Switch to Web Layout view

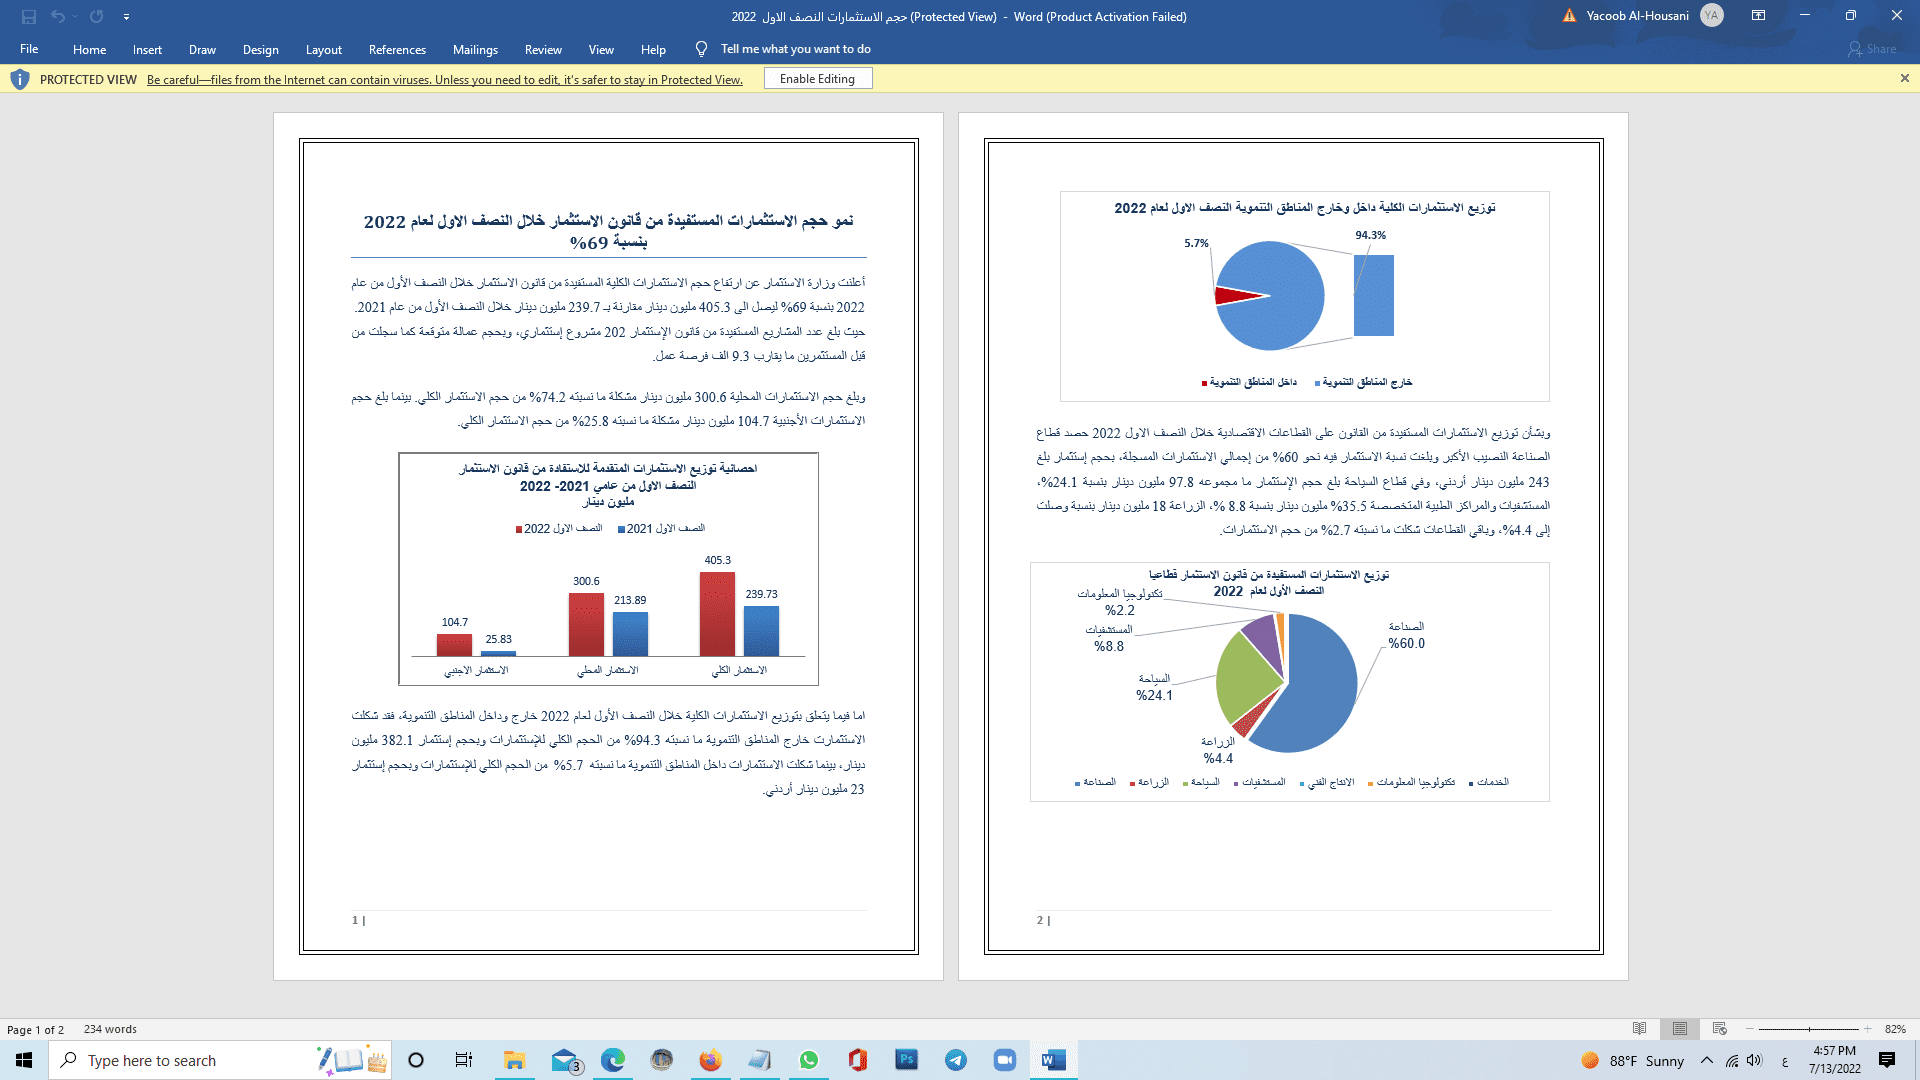[1720, 1029]
